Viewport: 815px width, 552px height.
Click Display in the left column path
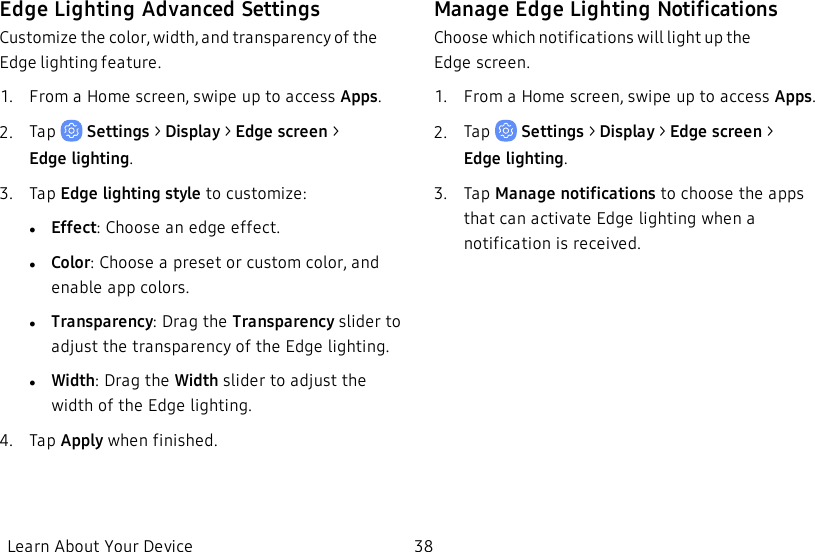[x=193, y=132]
